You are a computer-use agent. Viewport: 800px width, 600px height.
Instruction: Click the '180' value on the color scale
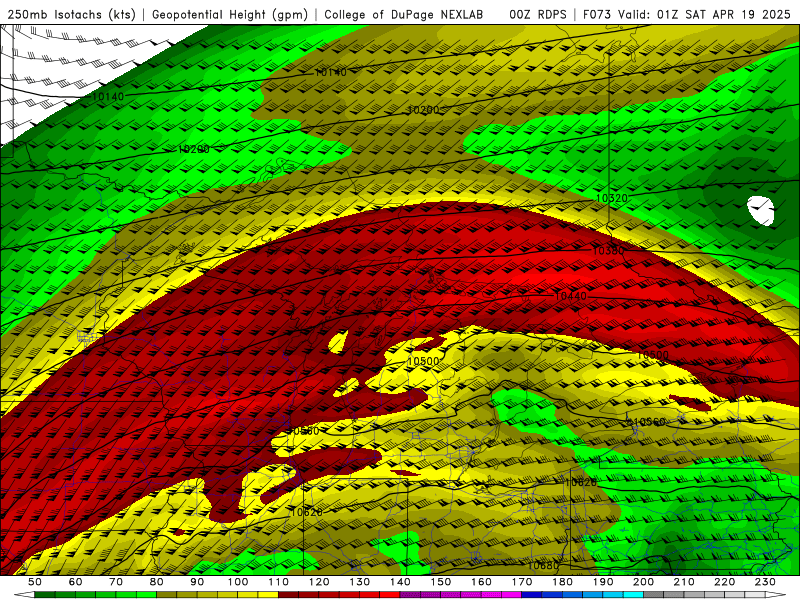click(x=562, y=582)
